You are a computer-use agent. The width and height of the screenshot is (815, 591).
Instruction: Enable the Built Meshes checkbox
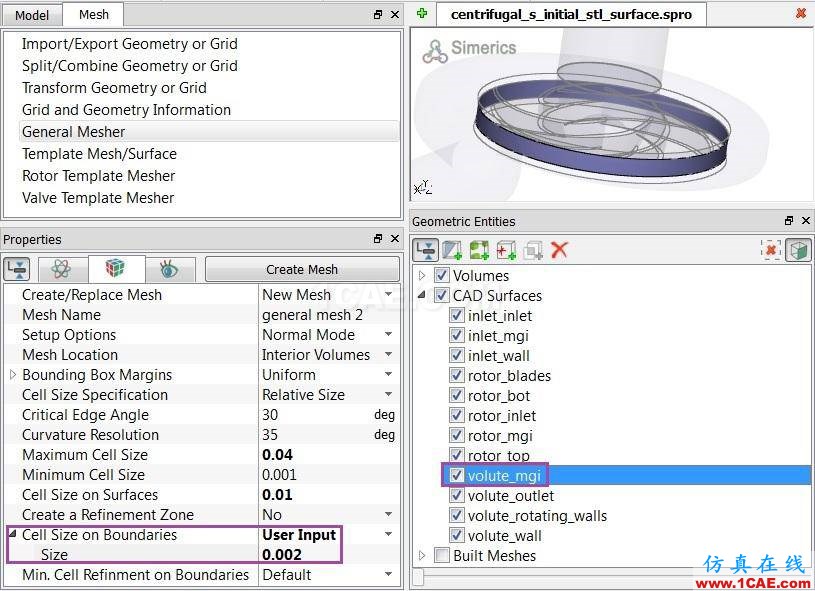tap(442, 555)
